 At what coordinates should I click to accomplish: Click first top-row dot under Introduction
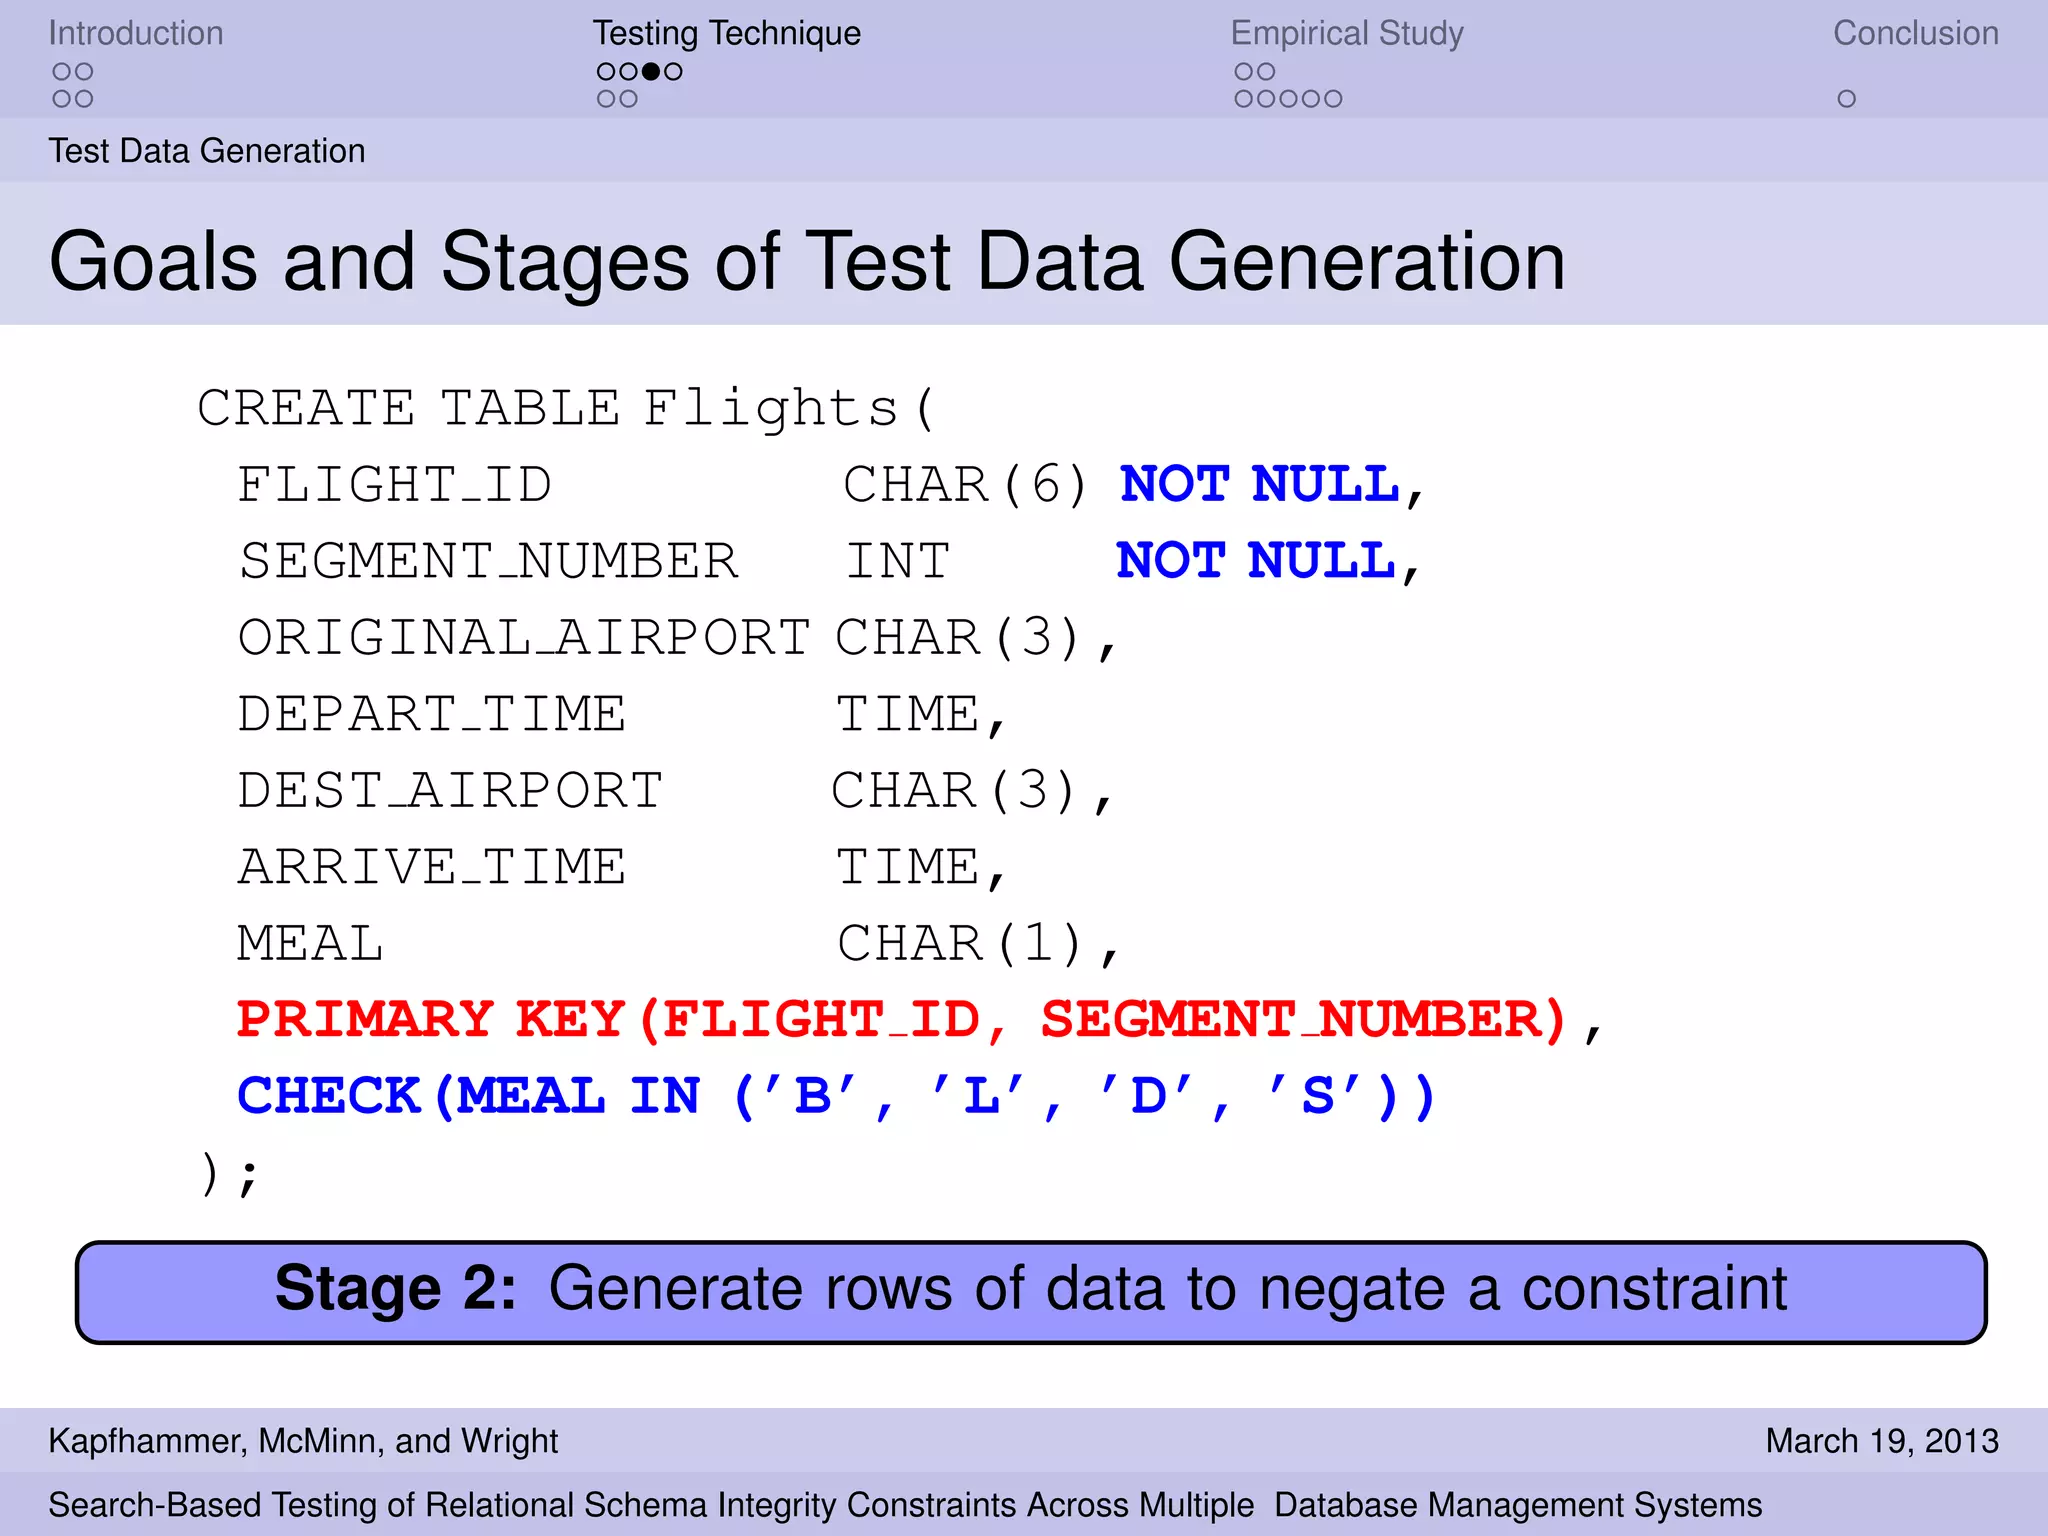[x=62, y=72]
